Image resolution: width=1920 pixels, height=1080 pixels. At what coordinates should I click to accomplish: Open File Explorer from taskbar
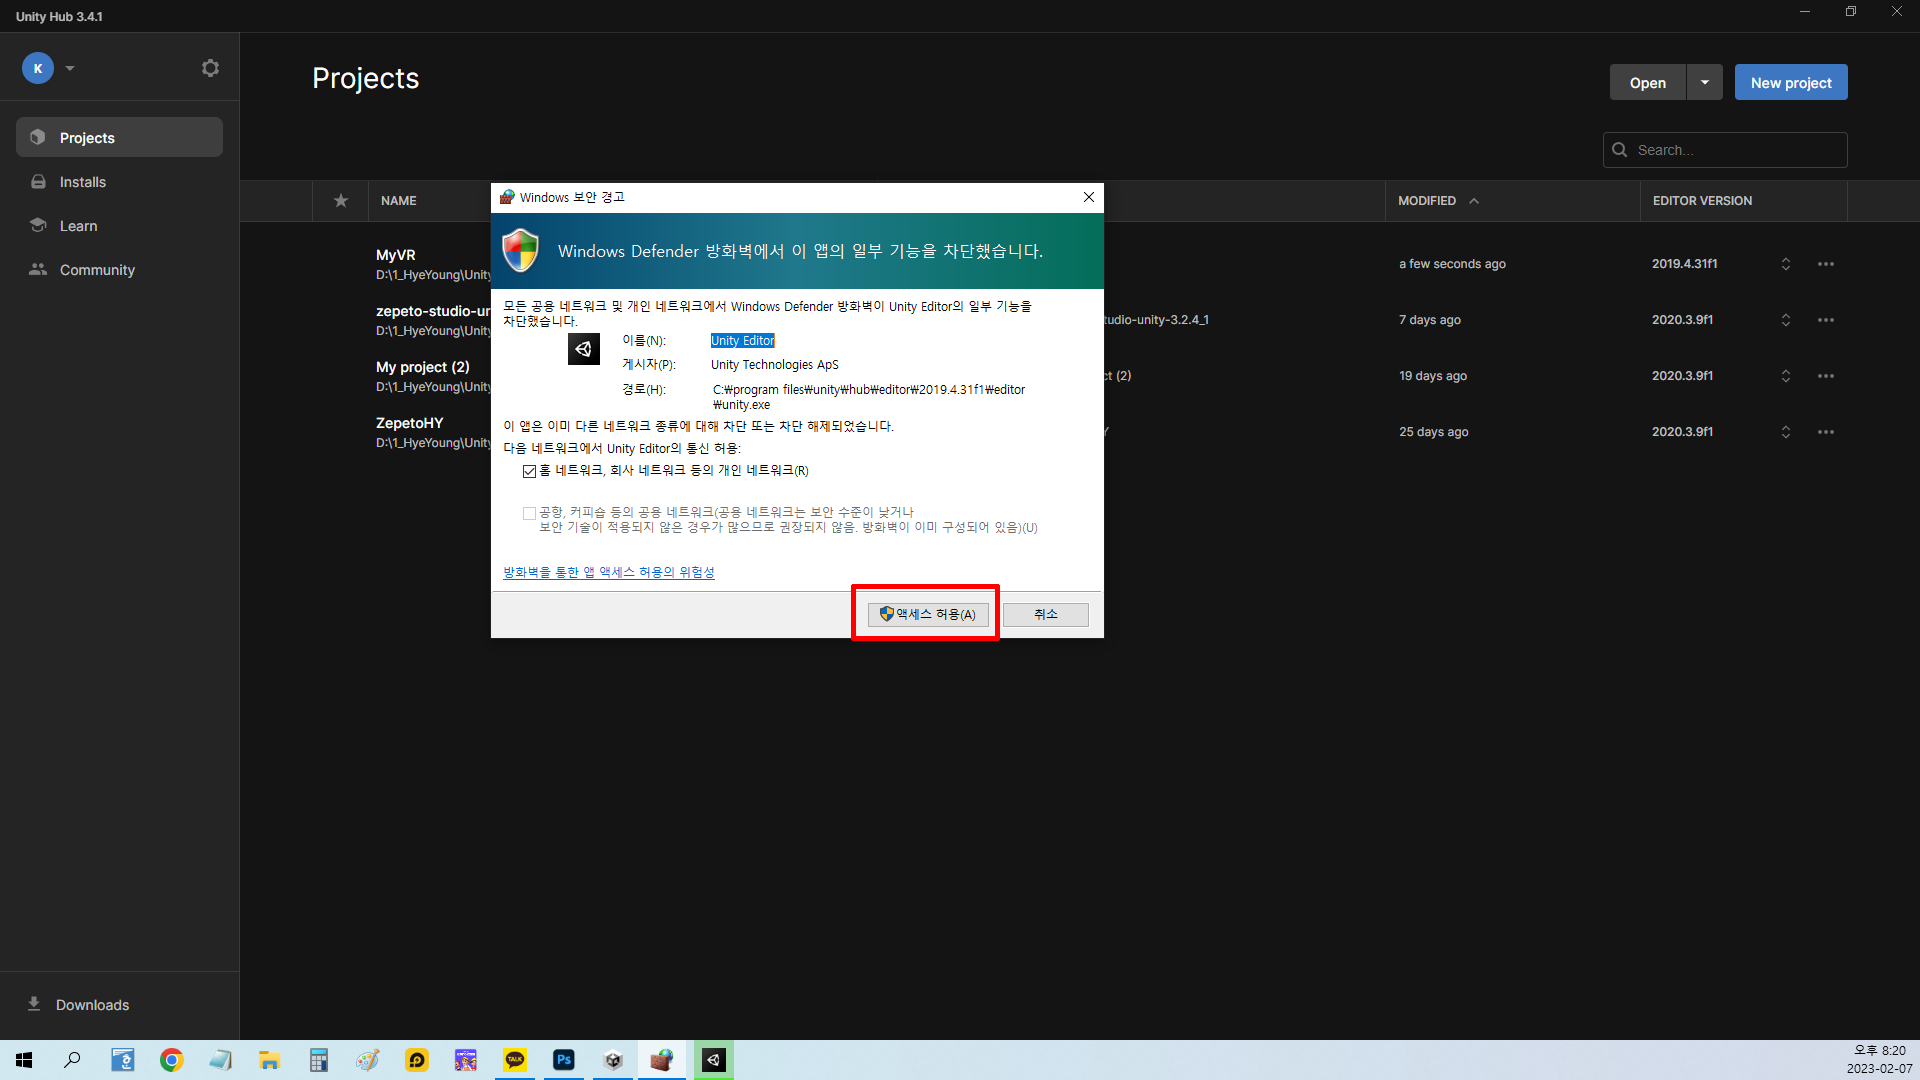click(270, 1060)
